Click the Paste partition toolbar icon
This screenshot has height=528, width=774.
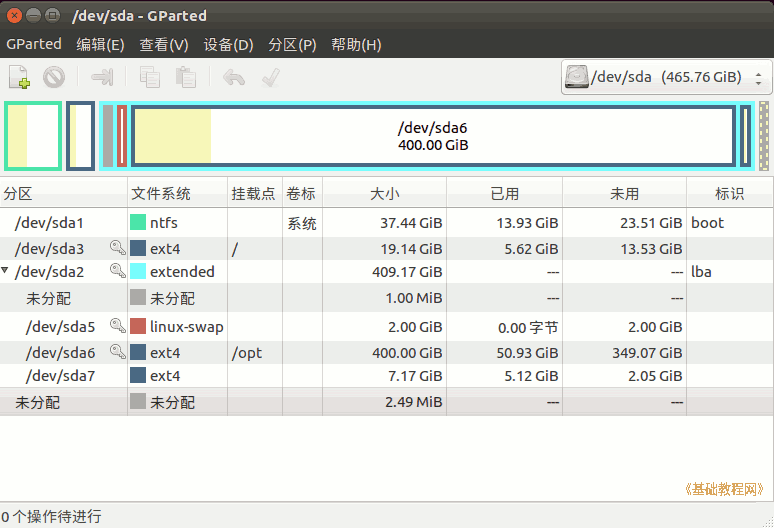point(186,77)
